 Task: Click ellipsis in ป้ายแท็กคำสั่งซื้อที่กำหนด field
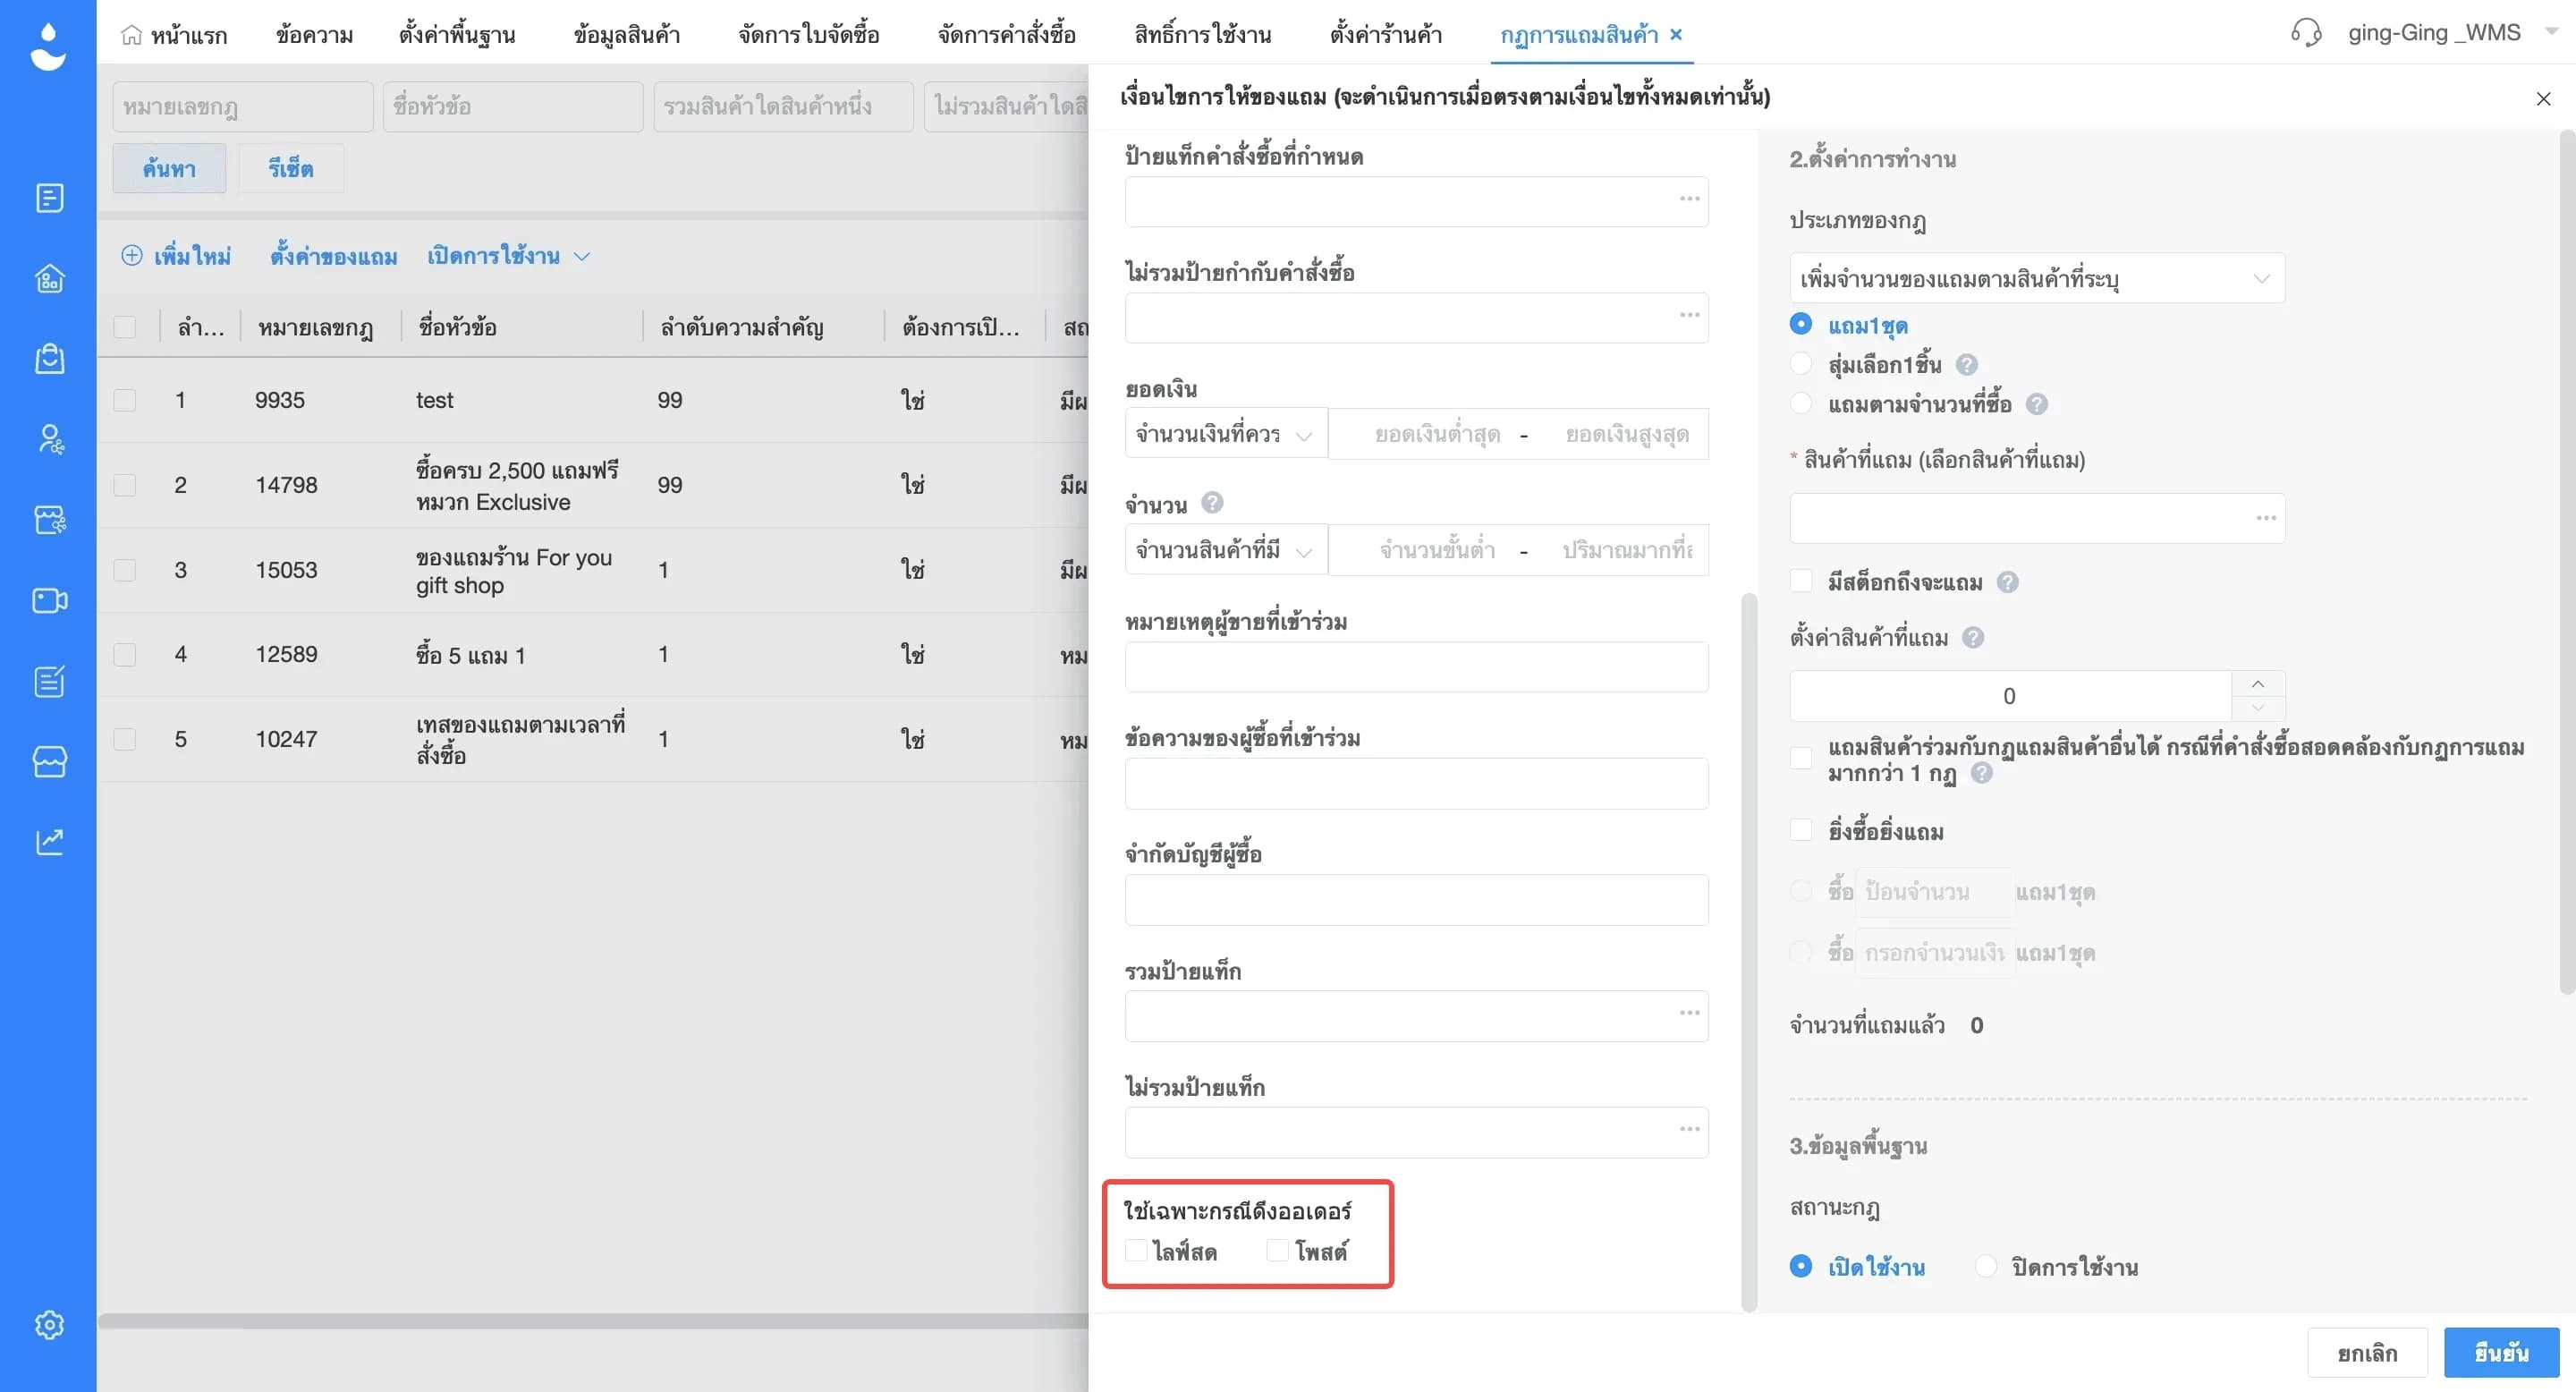(1689, 199)
